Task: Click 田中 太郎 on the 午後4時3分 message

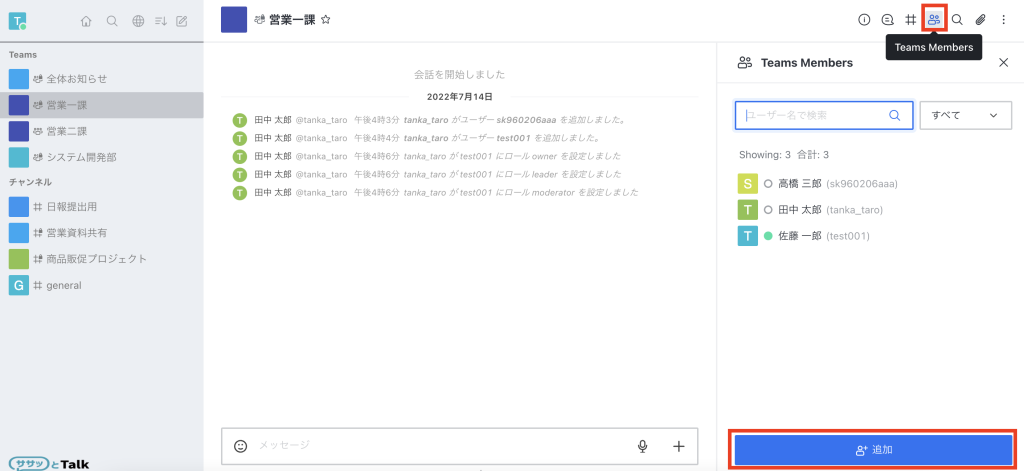Action: 273,120
